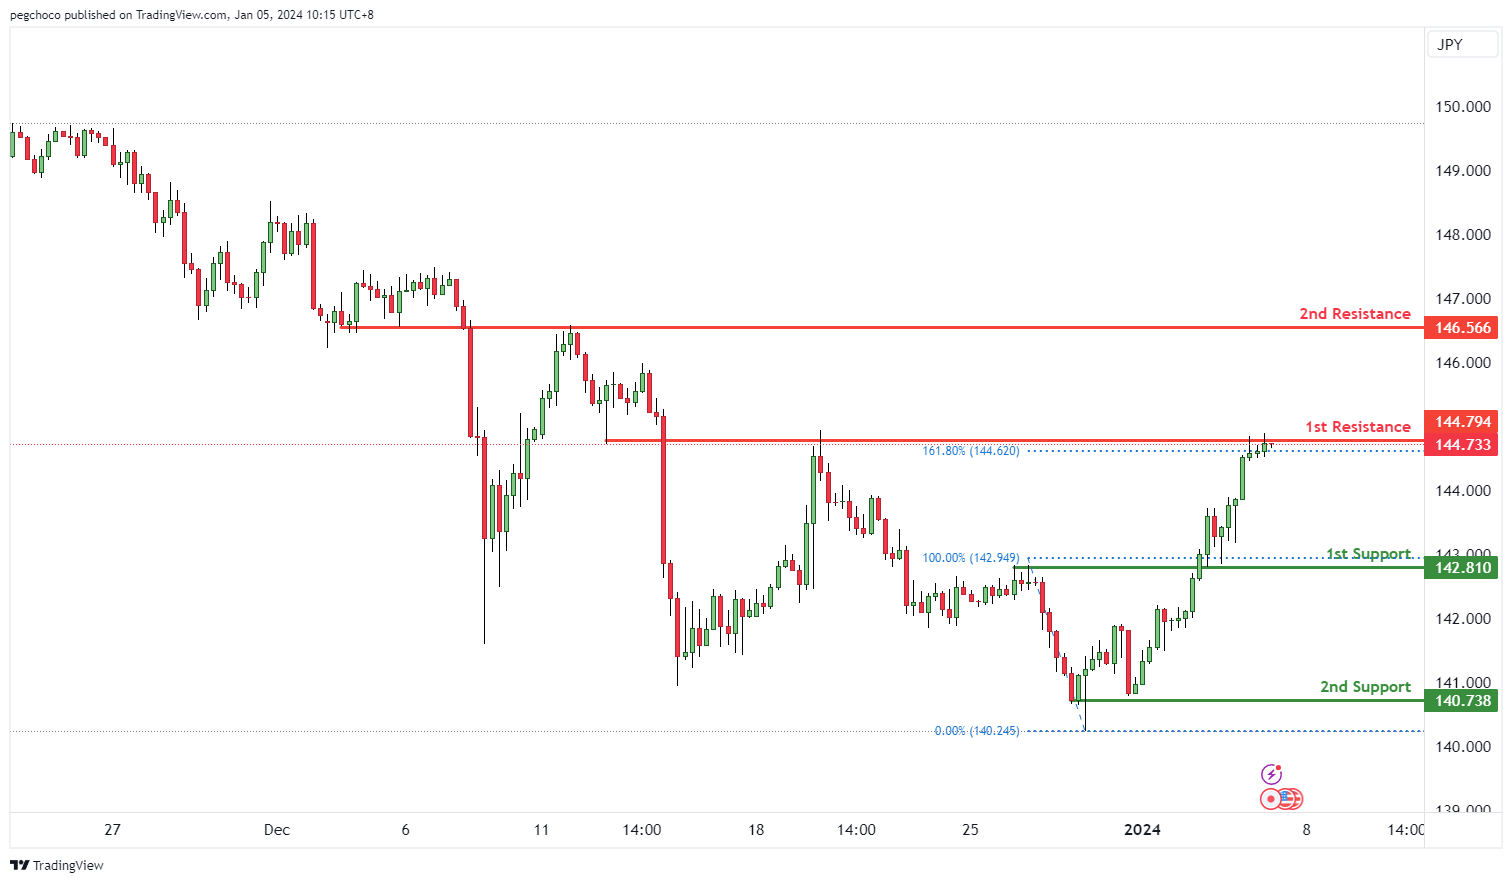Click the 140.738 green price label
The height and width of the screenshot is (883, 1512).
click(1462, 701)
